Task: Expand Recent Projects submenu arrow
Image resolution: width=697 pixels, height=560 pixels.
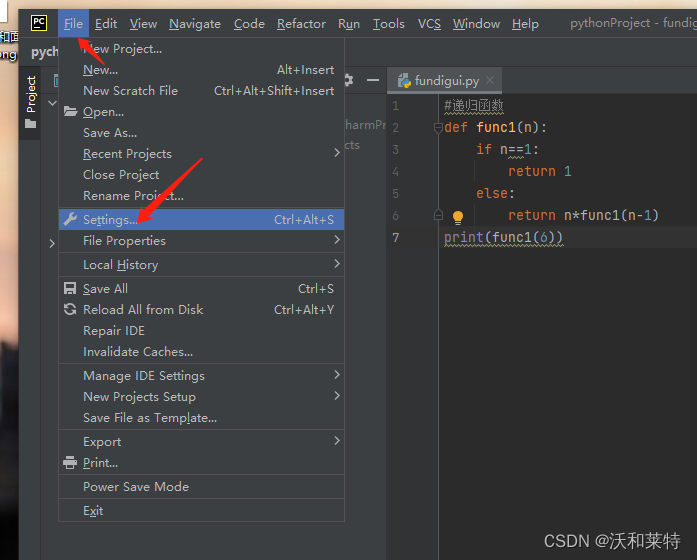Action: 337,153
